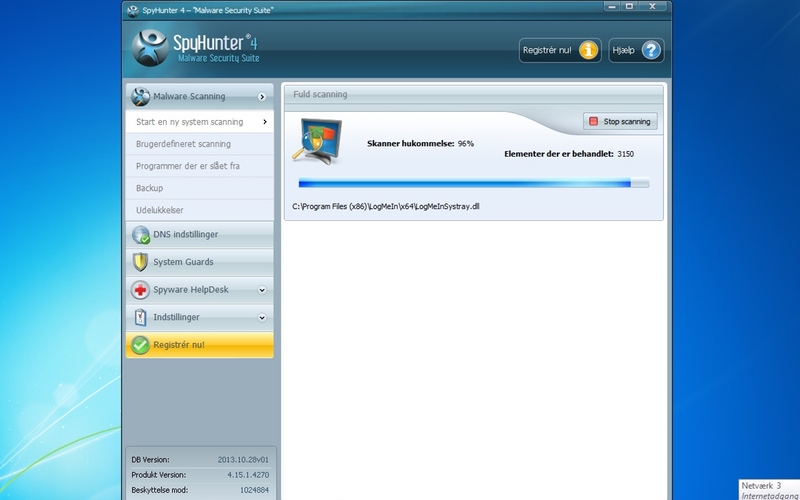This screenshot has width=800, height=500.
Task: Click Produkt Version 4.15.1.4270 value
Action: [248, 475]
